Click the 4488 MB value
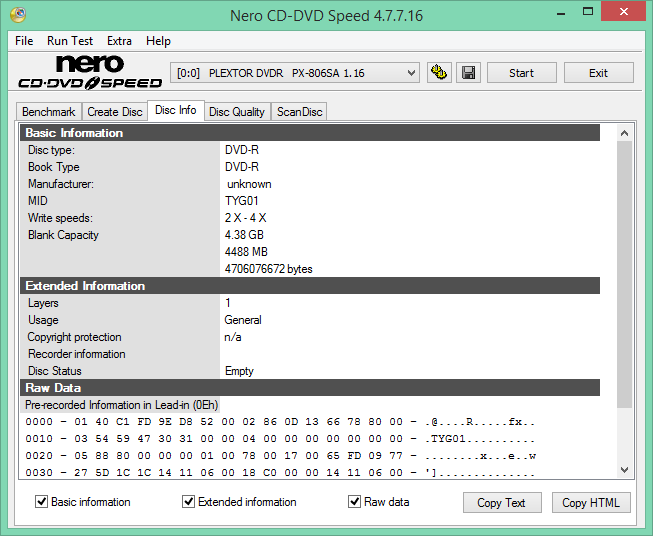 click(x=246, y=252)
